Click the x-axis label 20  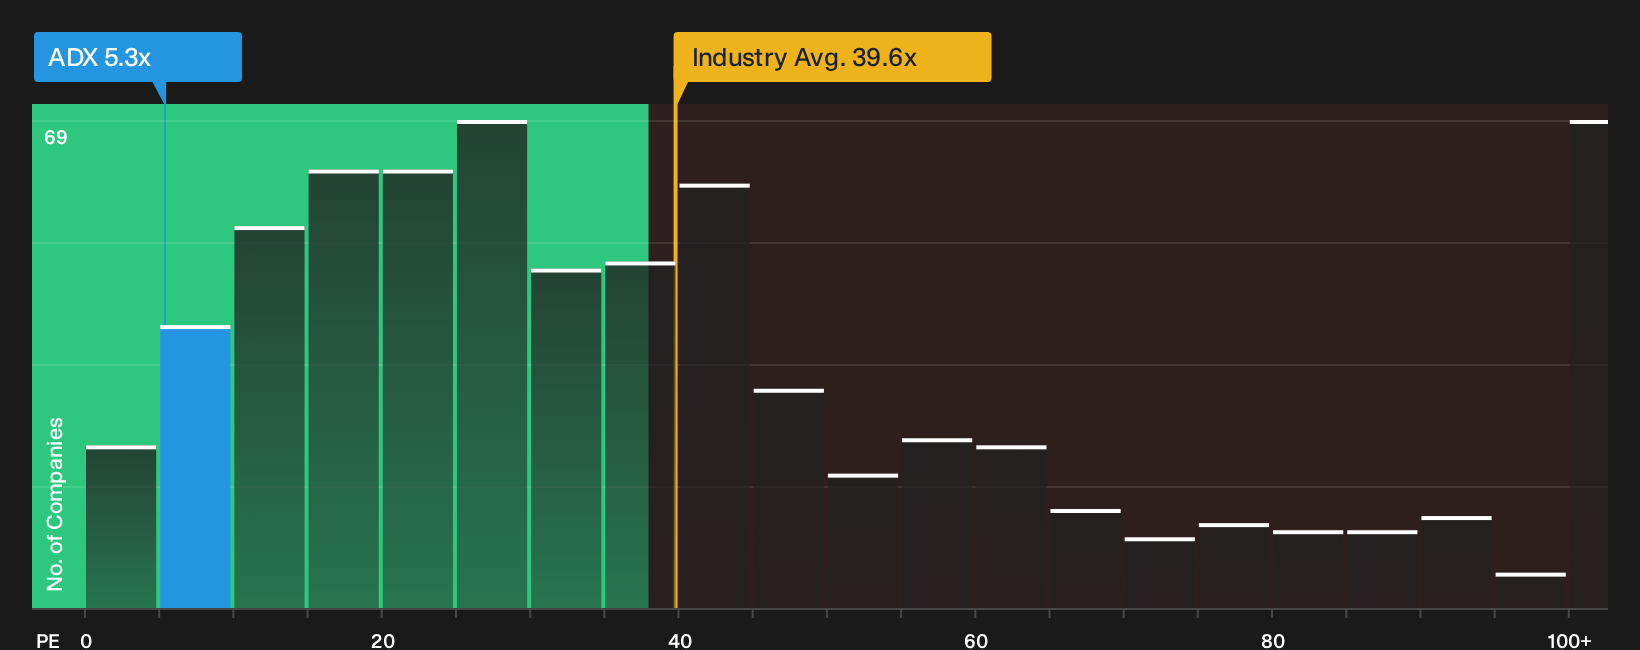tap(382, 640)
